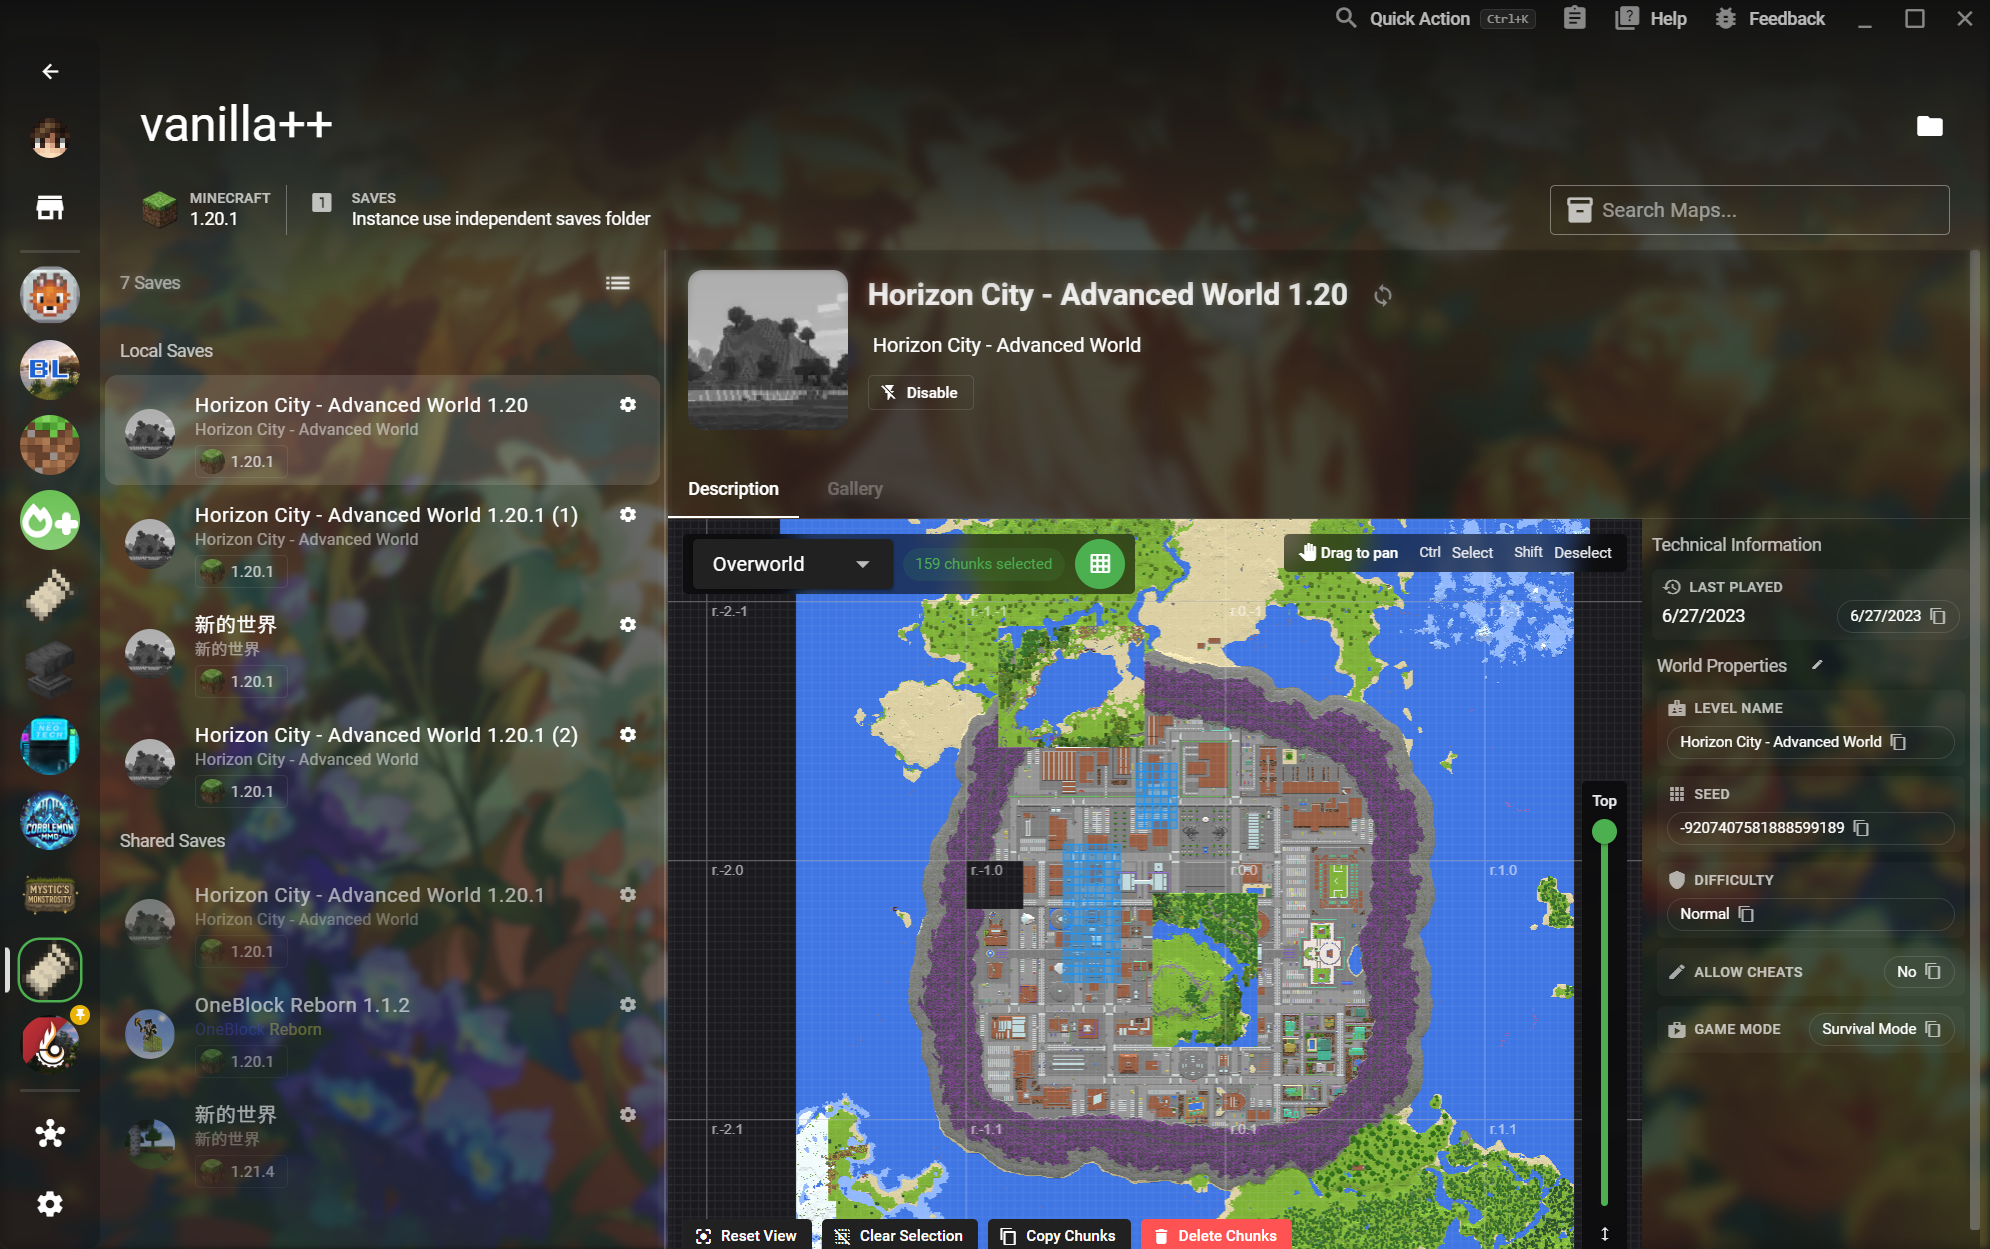Screen dimensions: 1990x1249
Task: Click the tan scroll instance icon below green flame
Action: pyautogui.click(x=50, y=595)
